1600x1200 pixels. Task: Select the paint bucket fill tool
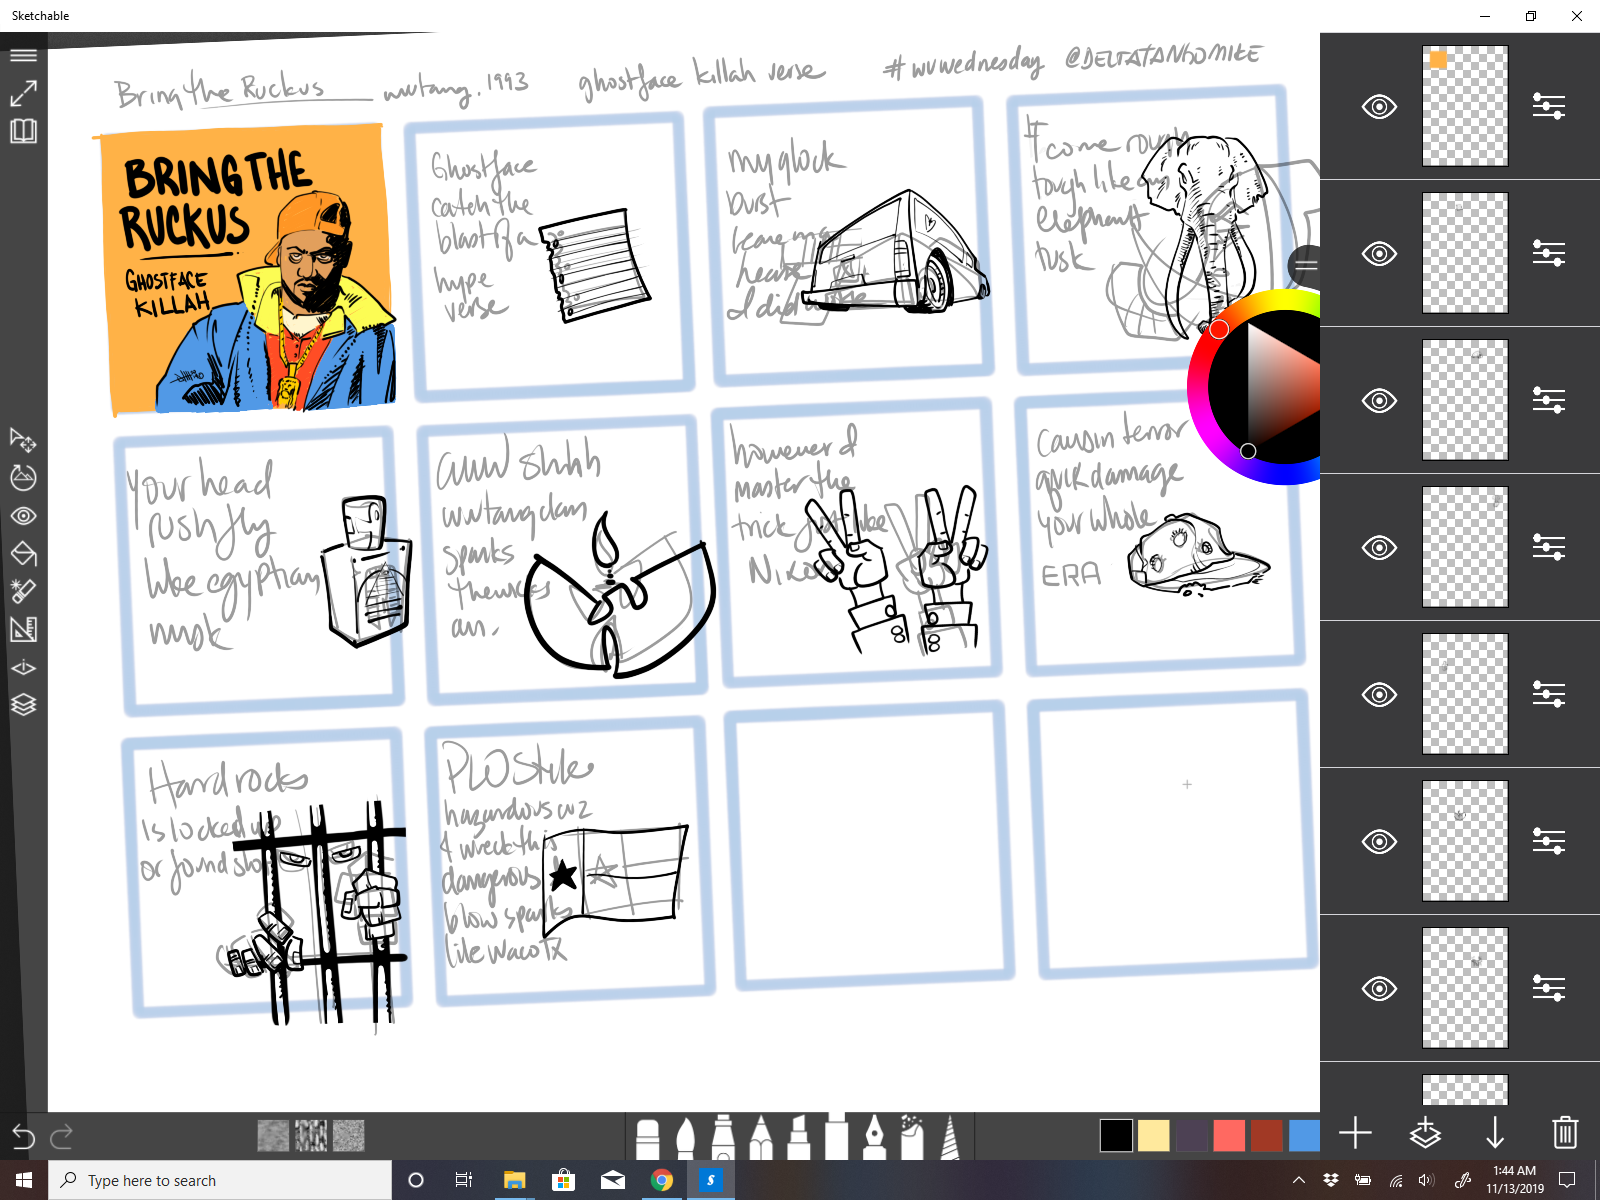click(x=23, y=553)
